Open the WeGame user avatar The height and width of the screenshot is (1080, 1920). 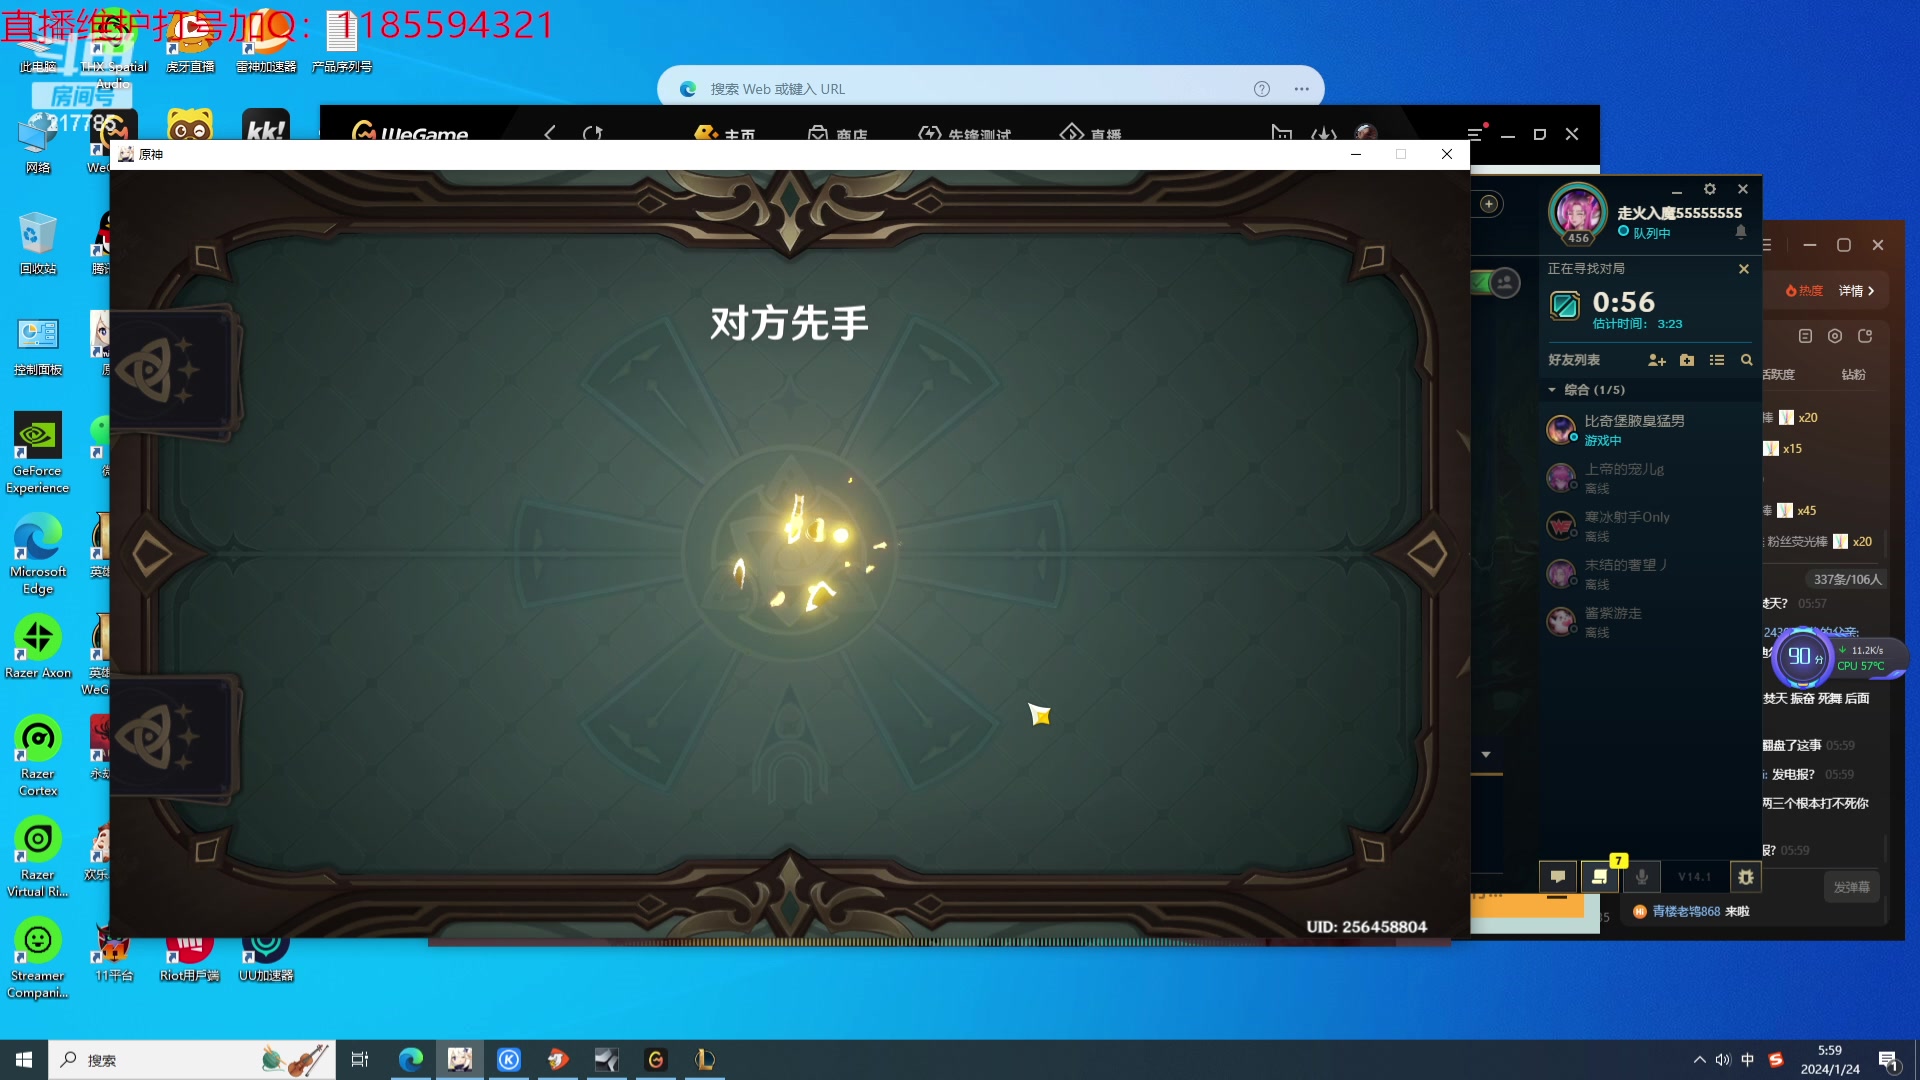point(1366,133)
